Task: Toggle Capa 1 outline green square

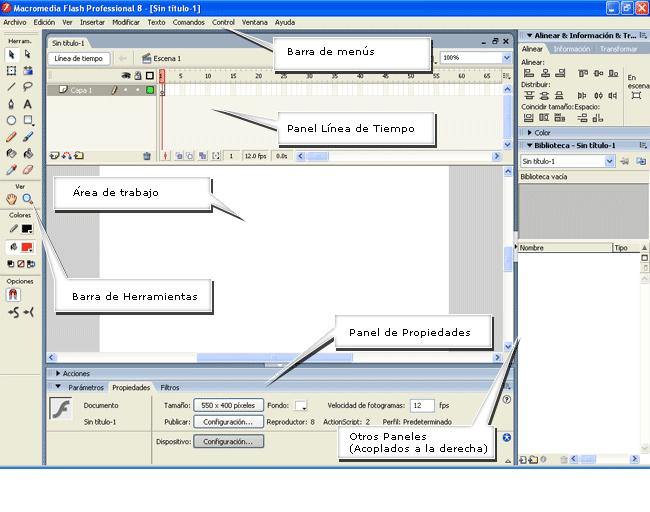Action: 150,90
